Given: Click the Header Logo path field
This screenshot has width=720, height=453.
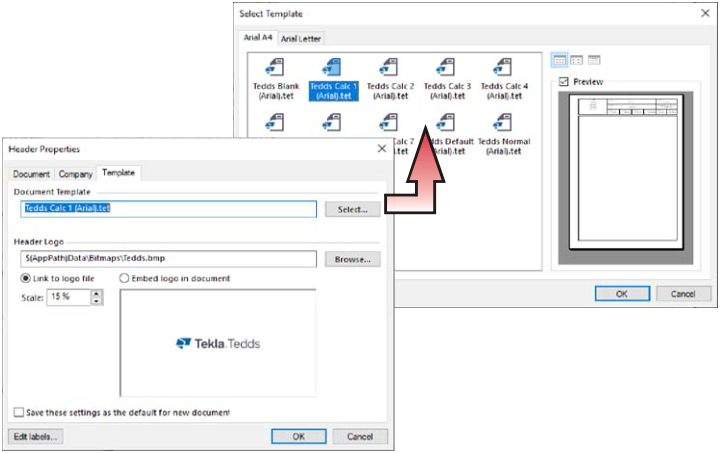Looking at the screenshot, I should (x=169, y=259).
